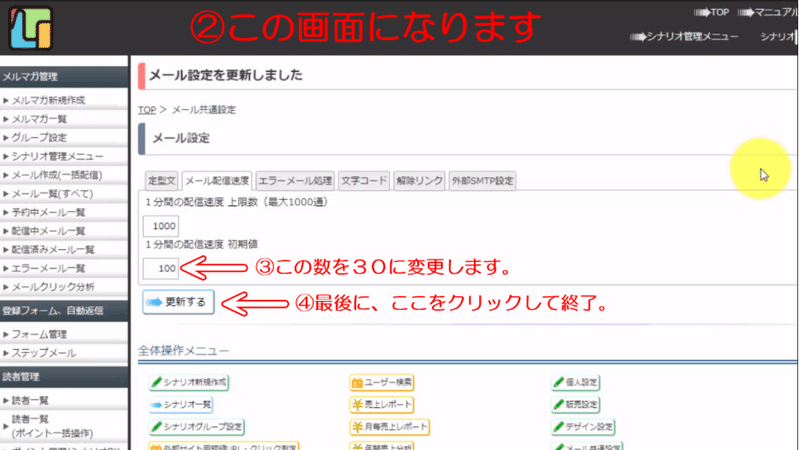Click 全体操作メニュー heading

click(x=184, y=351)
